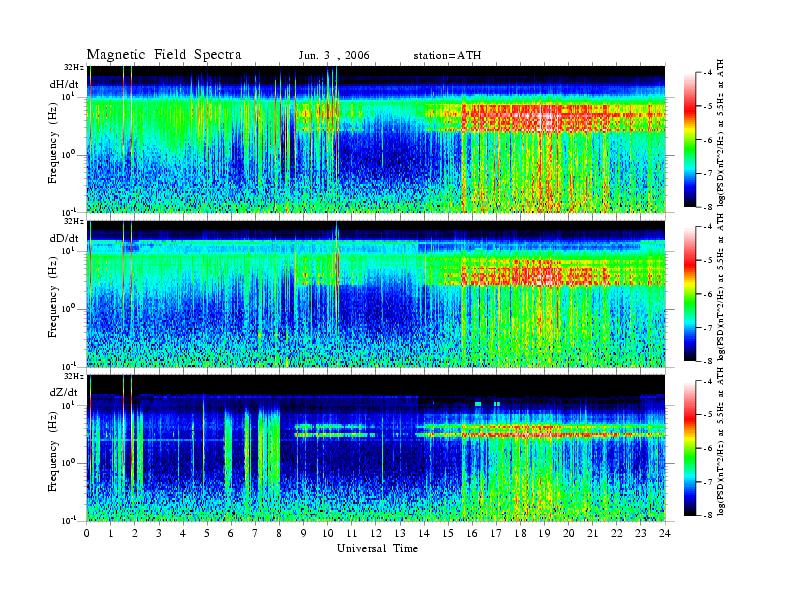792x612 pixels.
Task: Click the dZ/dt spectrogram plot
Action: click(376, 448)
